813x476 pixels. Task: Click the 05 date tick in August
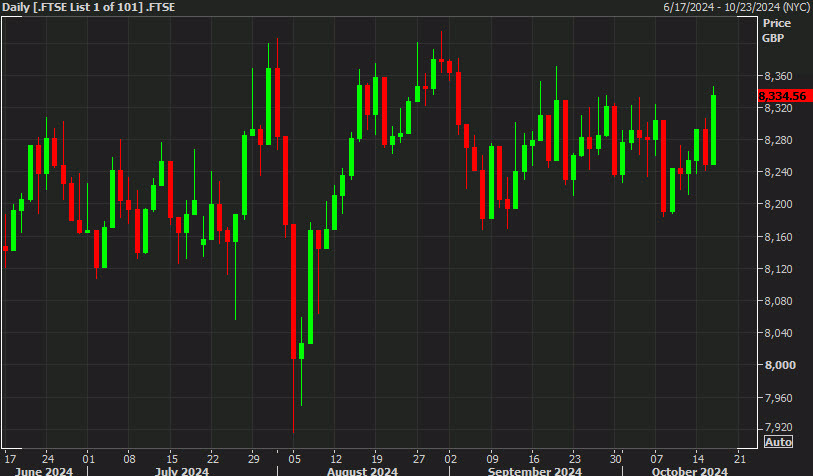[295, 459]
